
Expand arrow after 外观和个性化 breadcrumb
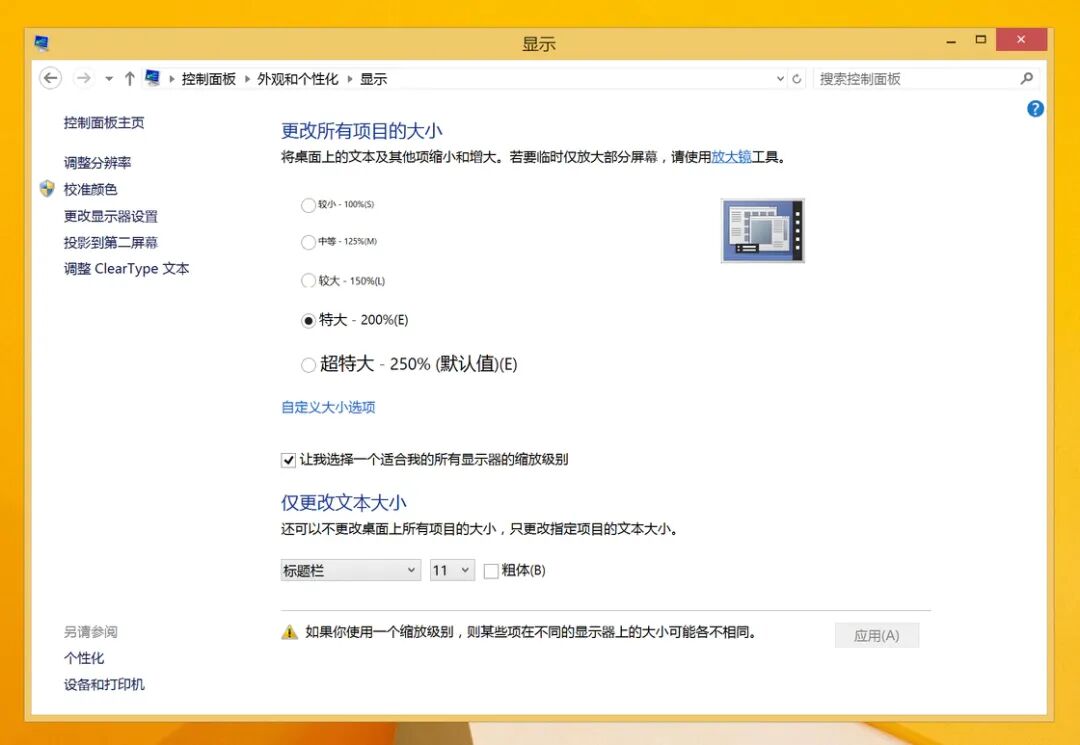349,79
